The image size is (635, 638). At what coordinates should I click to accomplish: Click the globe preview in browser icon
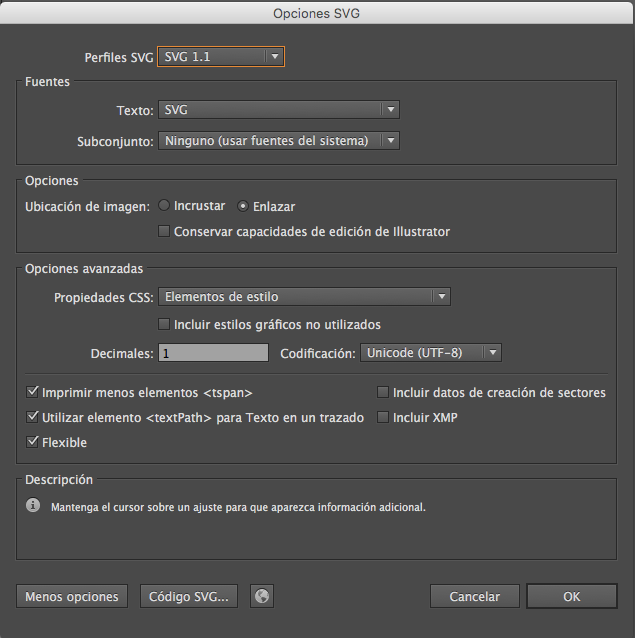(262, 596)
